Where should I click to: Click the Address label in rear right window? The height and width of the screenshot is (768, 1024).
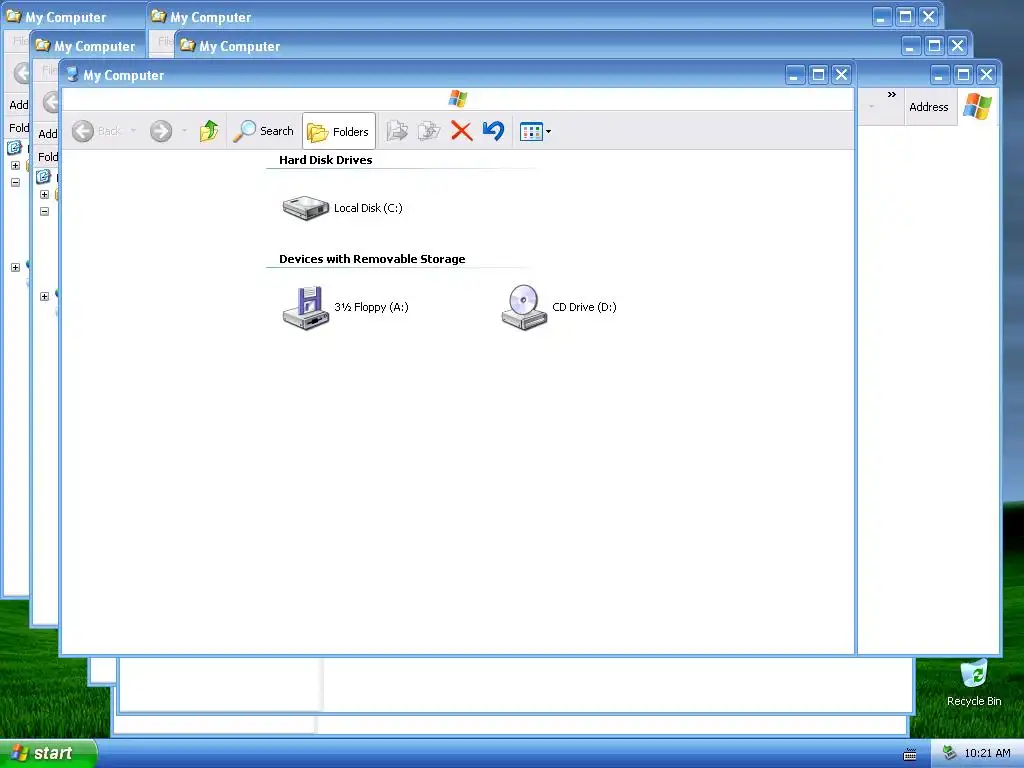click(x=929, y=107)
